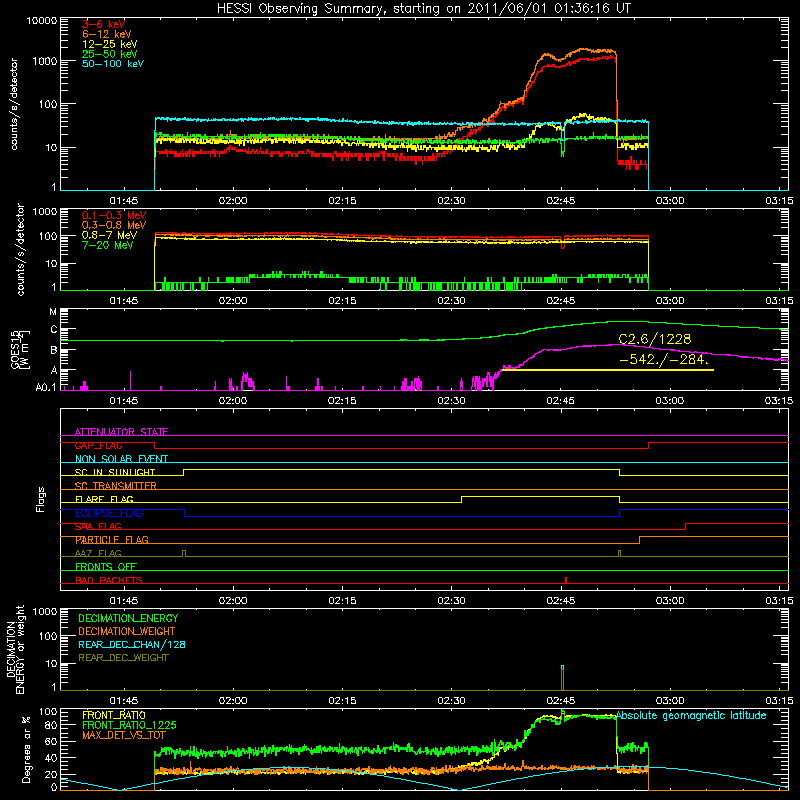Click the 'DECIMATION_WEIGHT' legend label
Viewport: 800px width, 800px height.
[127, 631]
